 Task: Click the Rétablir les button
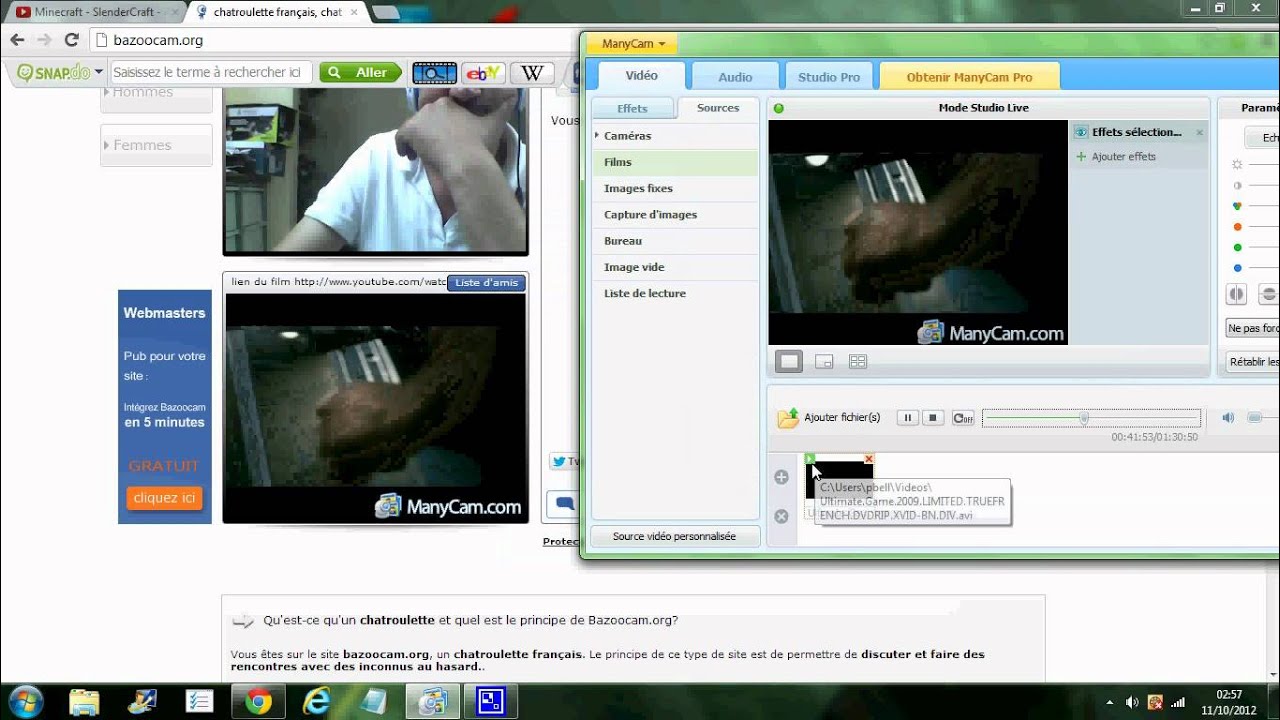[x=1252, y=362]
